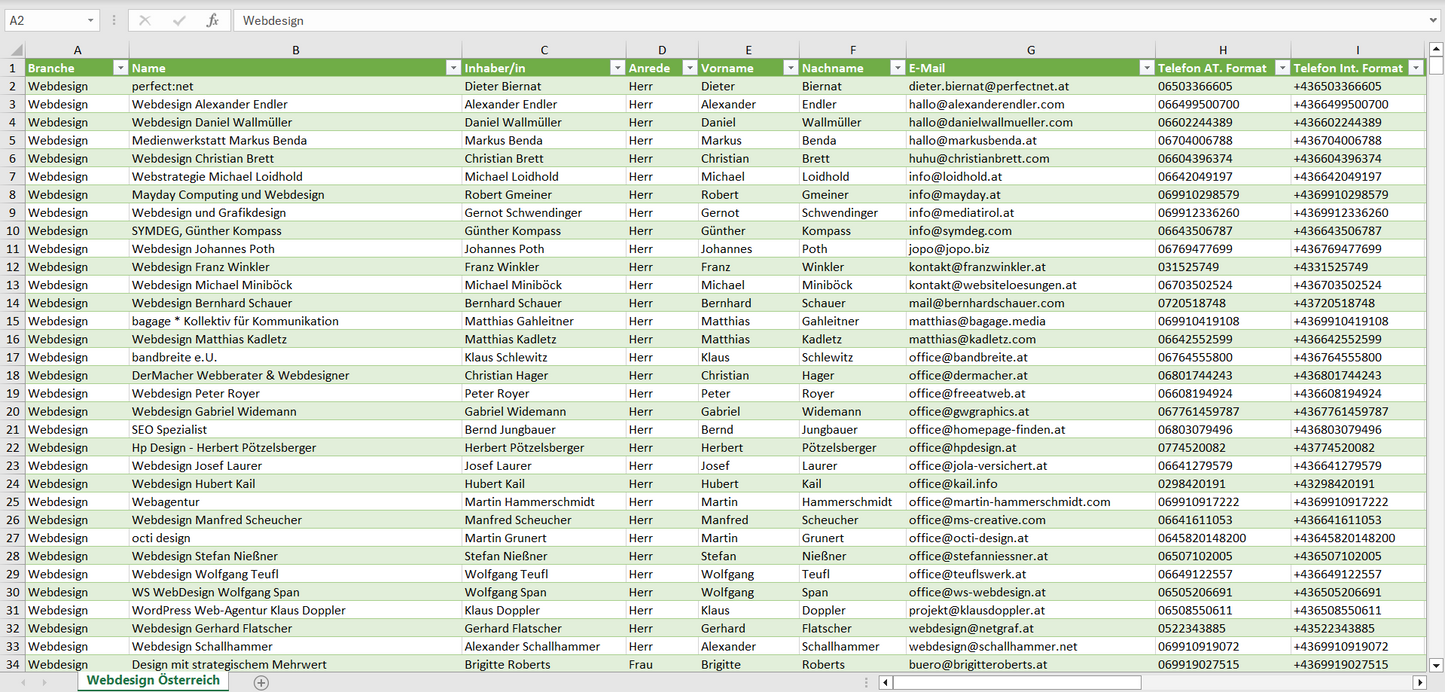Select column G header
The image size is (1445, 692).
click(1030, 50)
